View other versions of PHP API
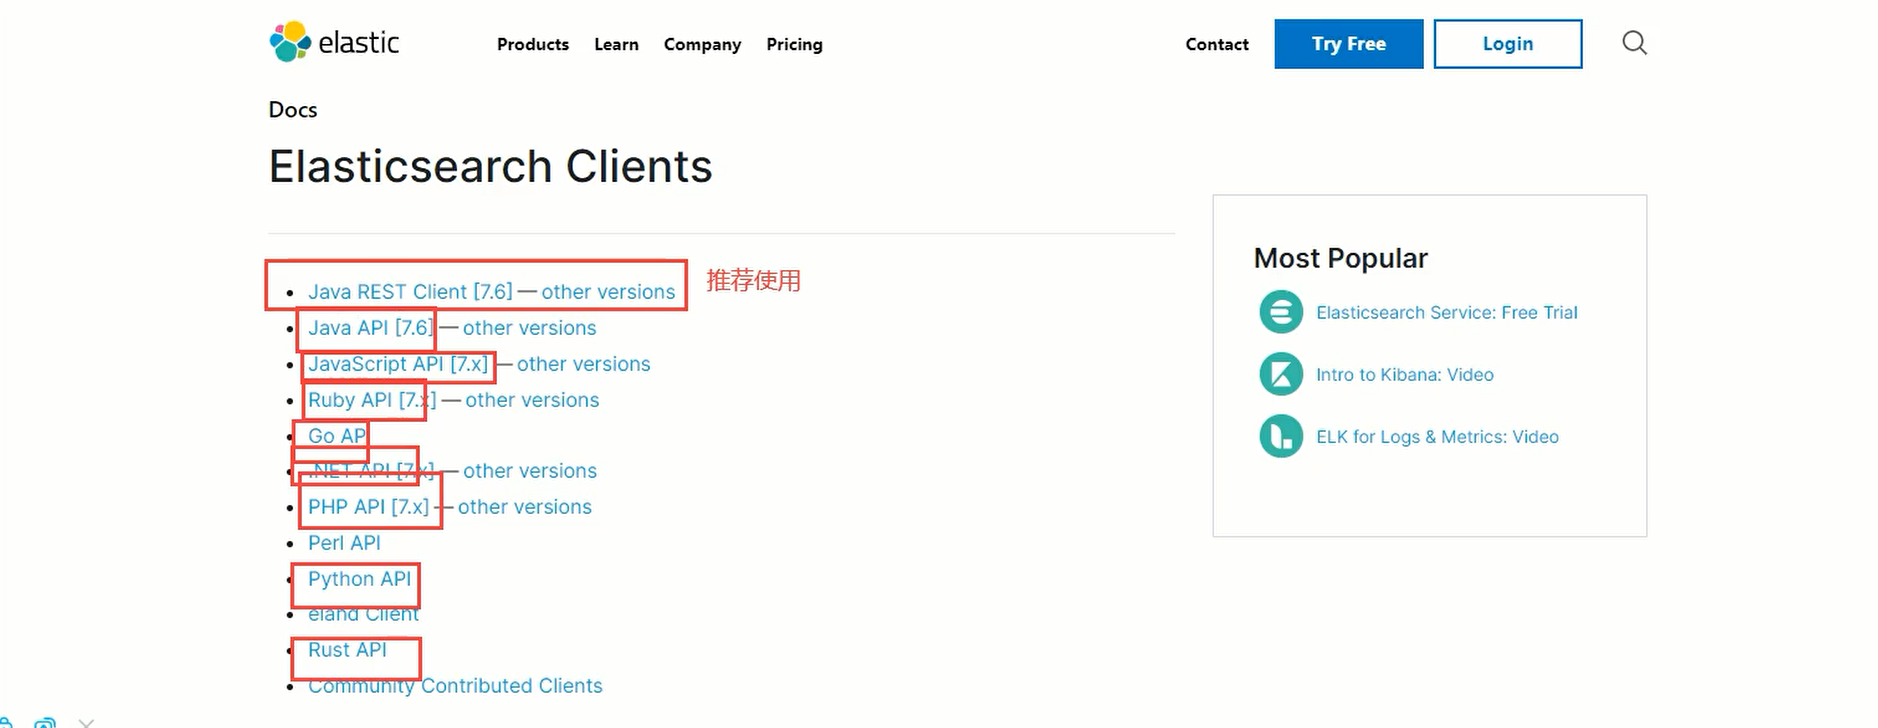Viewport: 1878px width, 728px height. coord(525,507)
